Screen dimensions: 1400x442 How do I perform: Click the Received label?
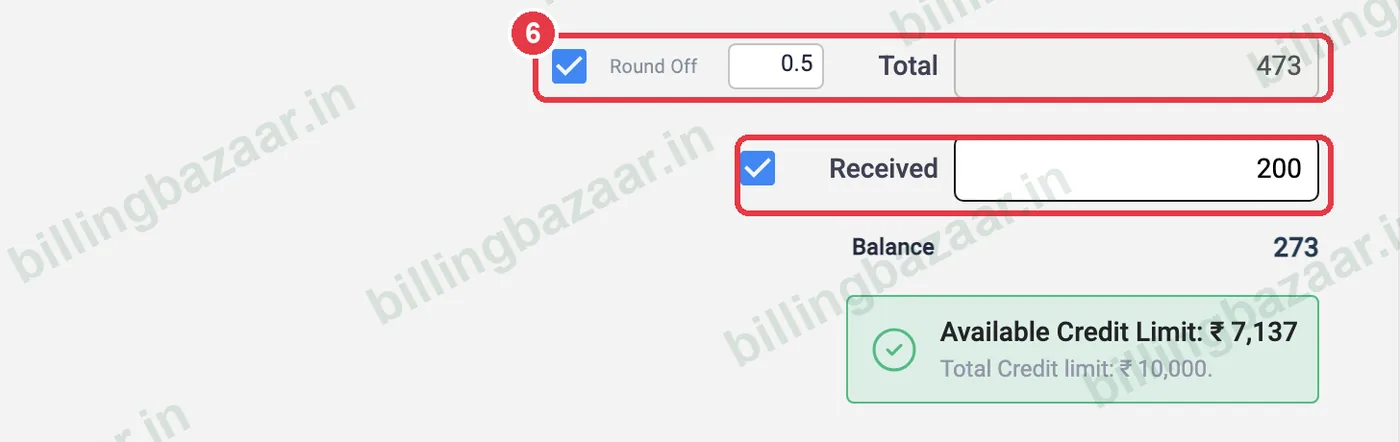point(883,168)
